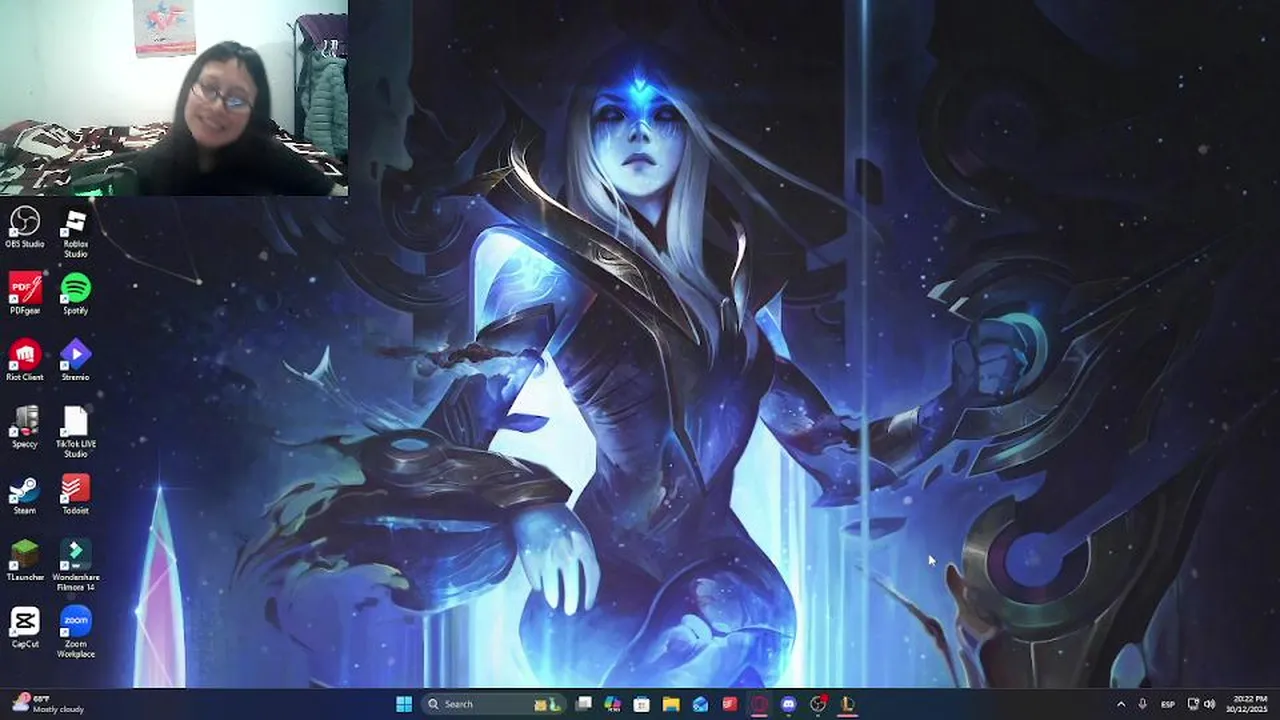Open Steam from the desktop
This screenshot has width=1280, height=720.
point(25,495)
